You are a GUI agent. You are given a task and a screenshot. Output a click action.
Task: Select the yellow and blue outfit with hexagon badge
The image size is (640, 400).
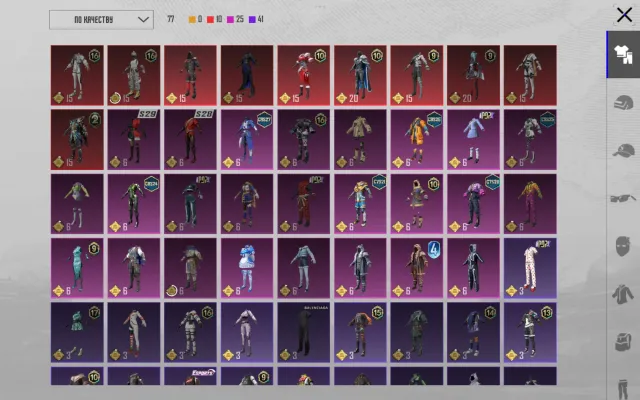[360, 204]
